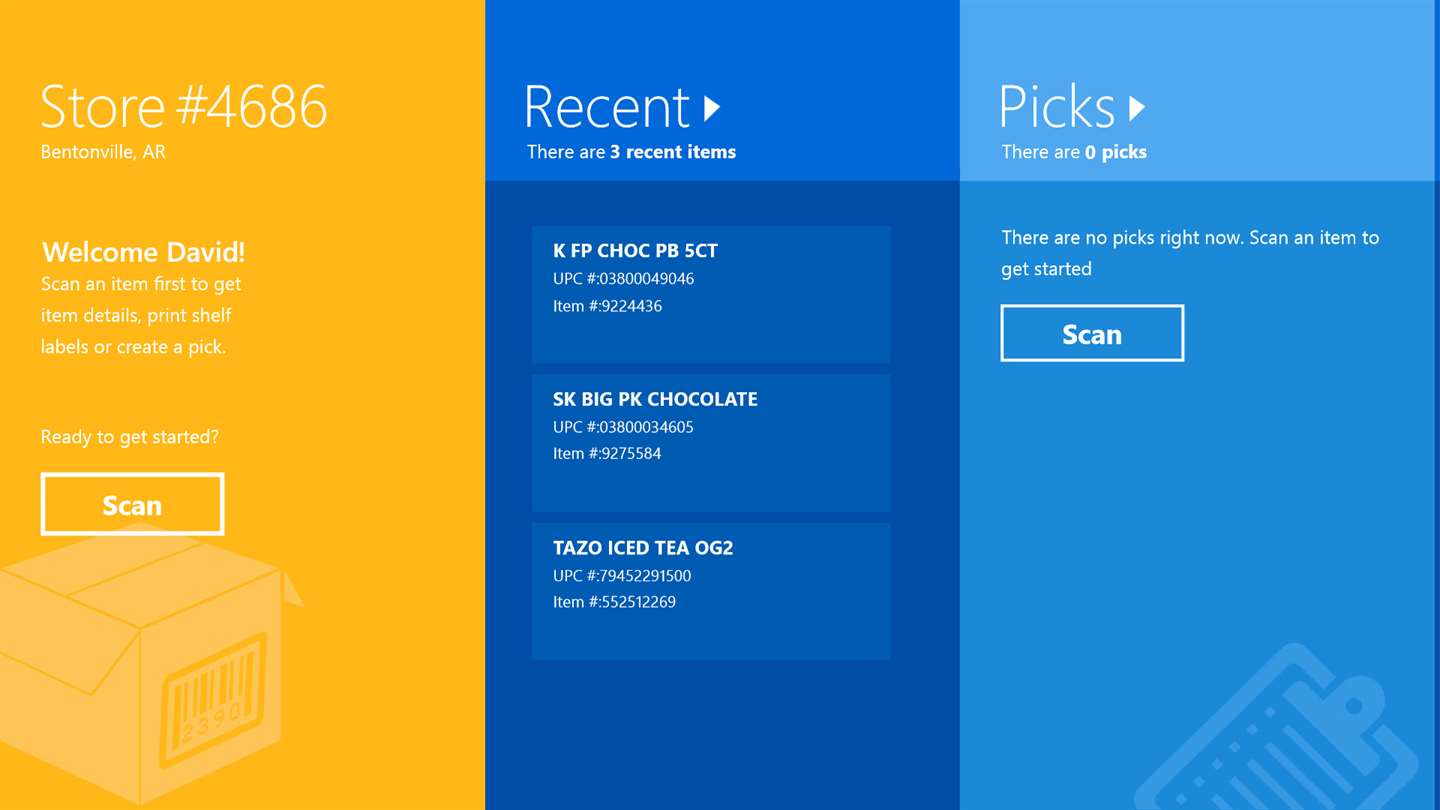Click UPC #03800049046 line
This screenshot has height=810, width=1440.
623,279
